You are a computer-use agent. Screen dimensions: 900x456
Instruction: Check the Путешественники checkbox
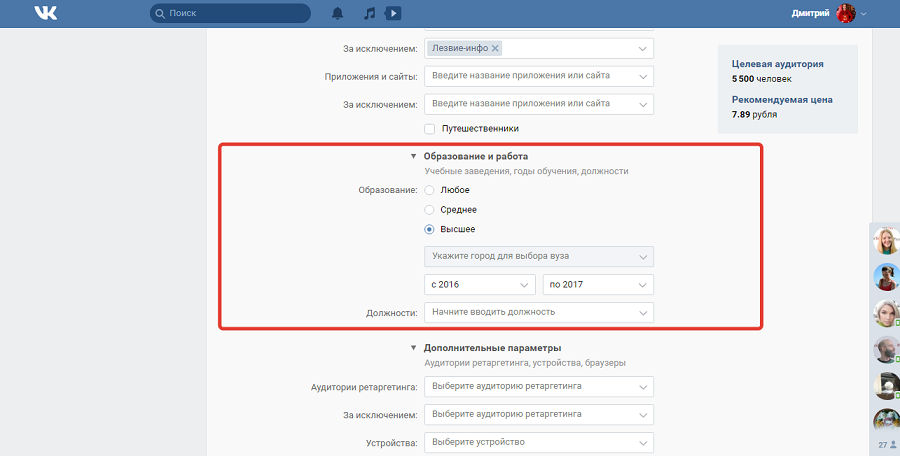click(x=429, y=129)
